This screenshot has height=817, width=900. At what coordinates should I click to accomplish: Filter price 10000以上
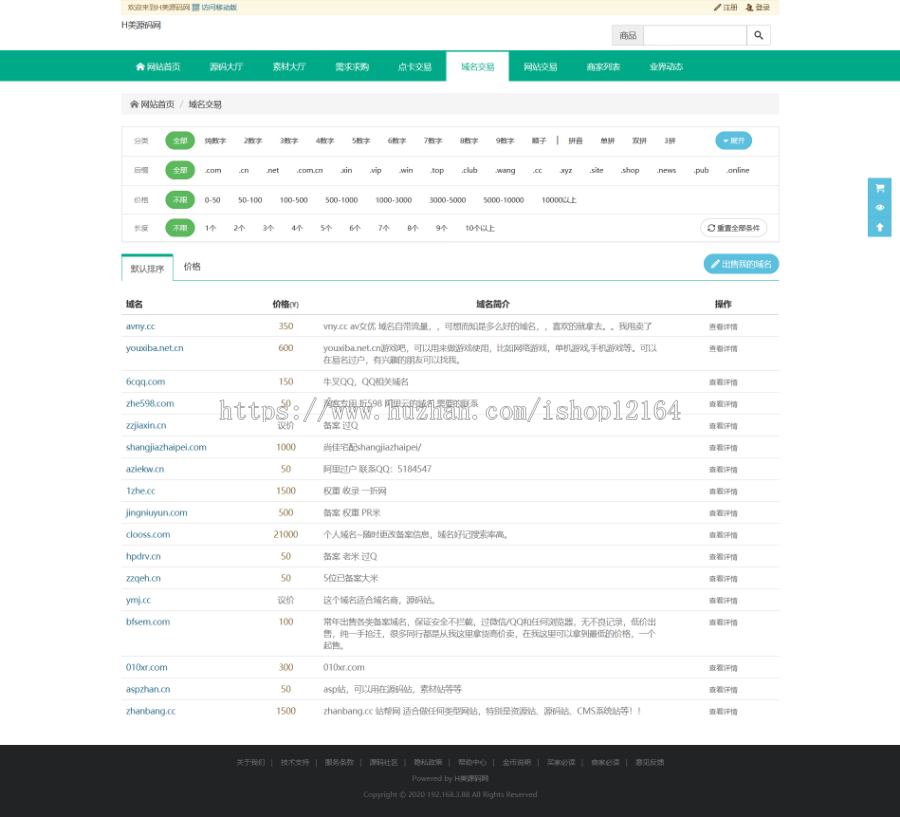tap(558, 200)
